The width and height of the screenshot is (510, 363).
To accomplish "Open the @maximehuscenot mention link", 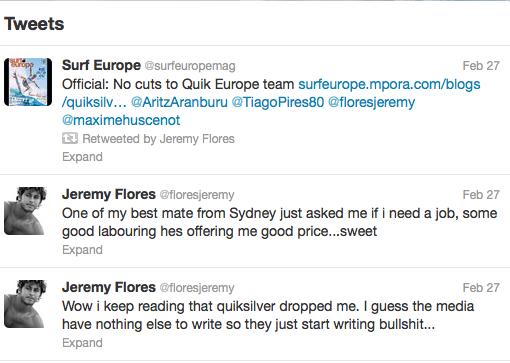I will point(121,120).
